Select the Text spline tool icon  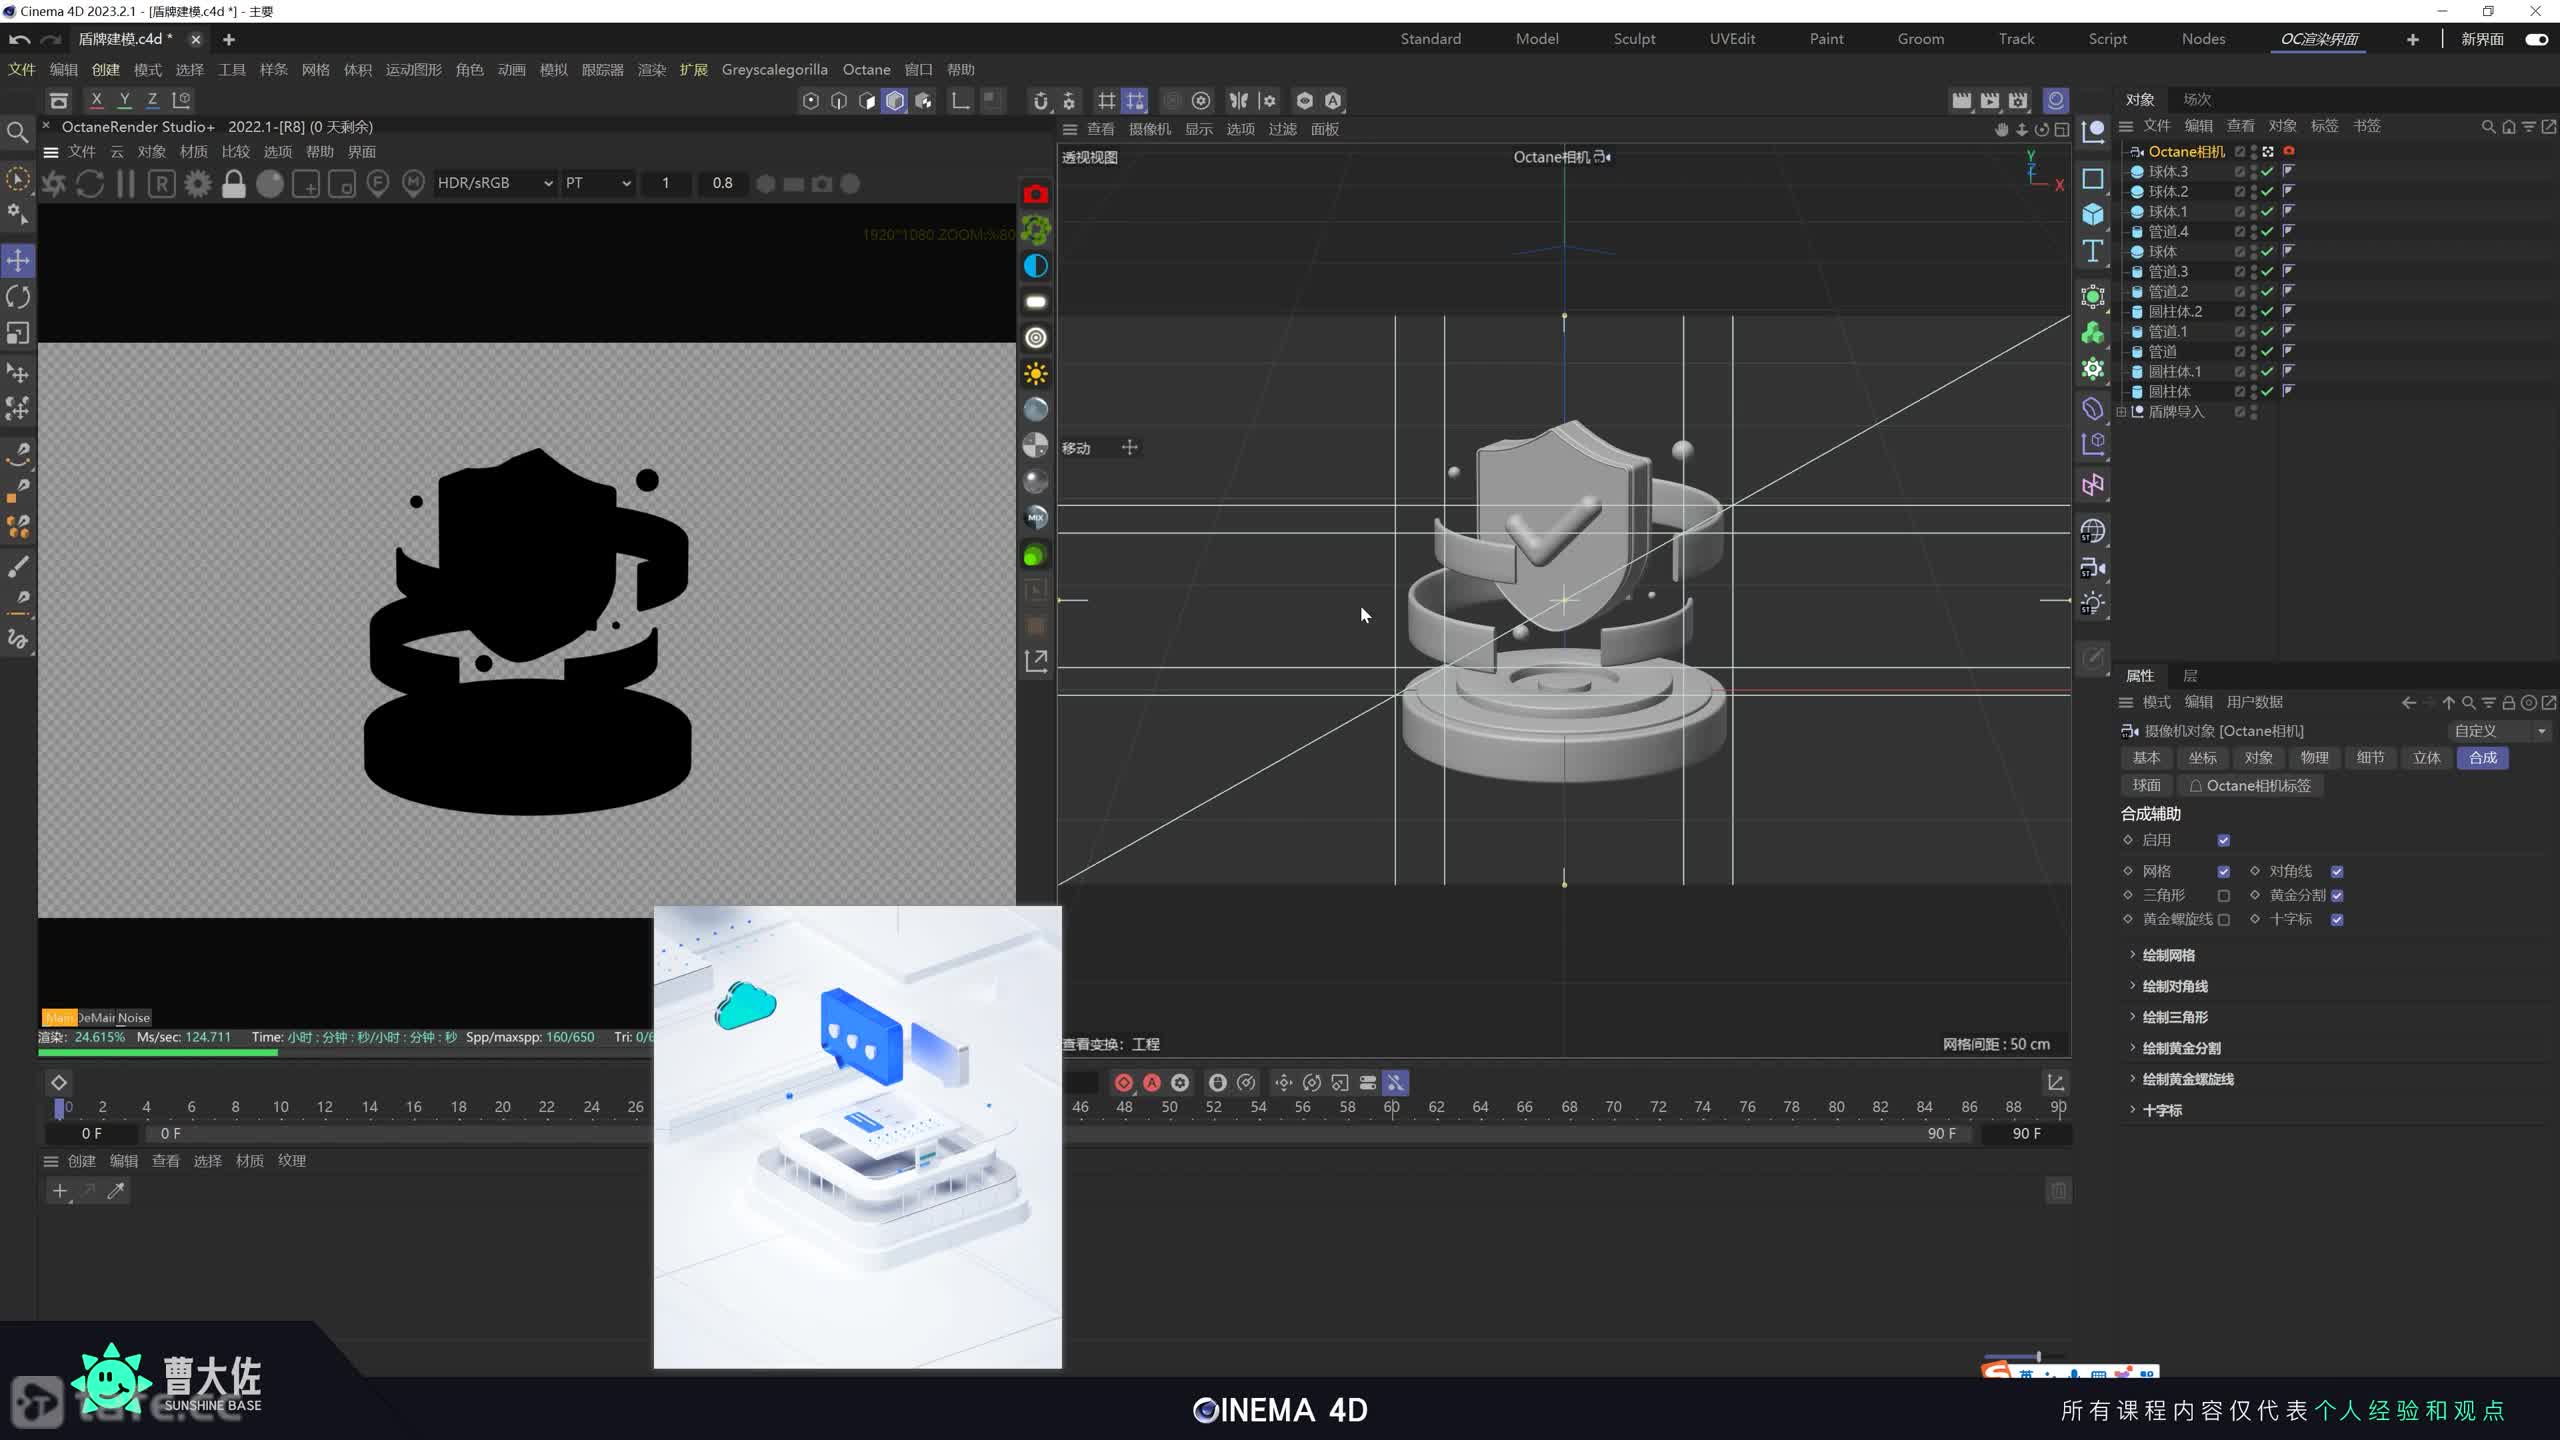(2093, 251)
